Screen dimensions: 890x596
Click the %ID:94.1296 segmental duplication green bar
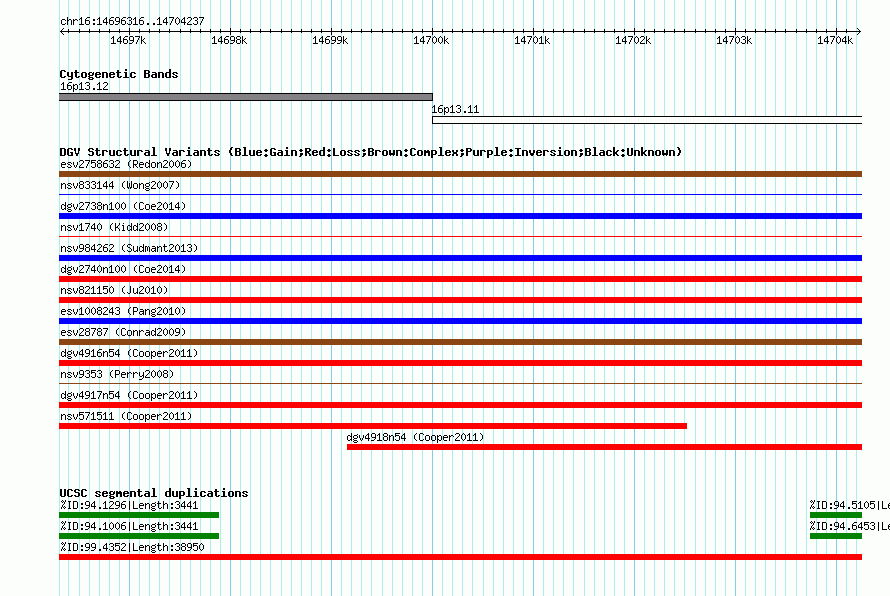pos(139,515)
